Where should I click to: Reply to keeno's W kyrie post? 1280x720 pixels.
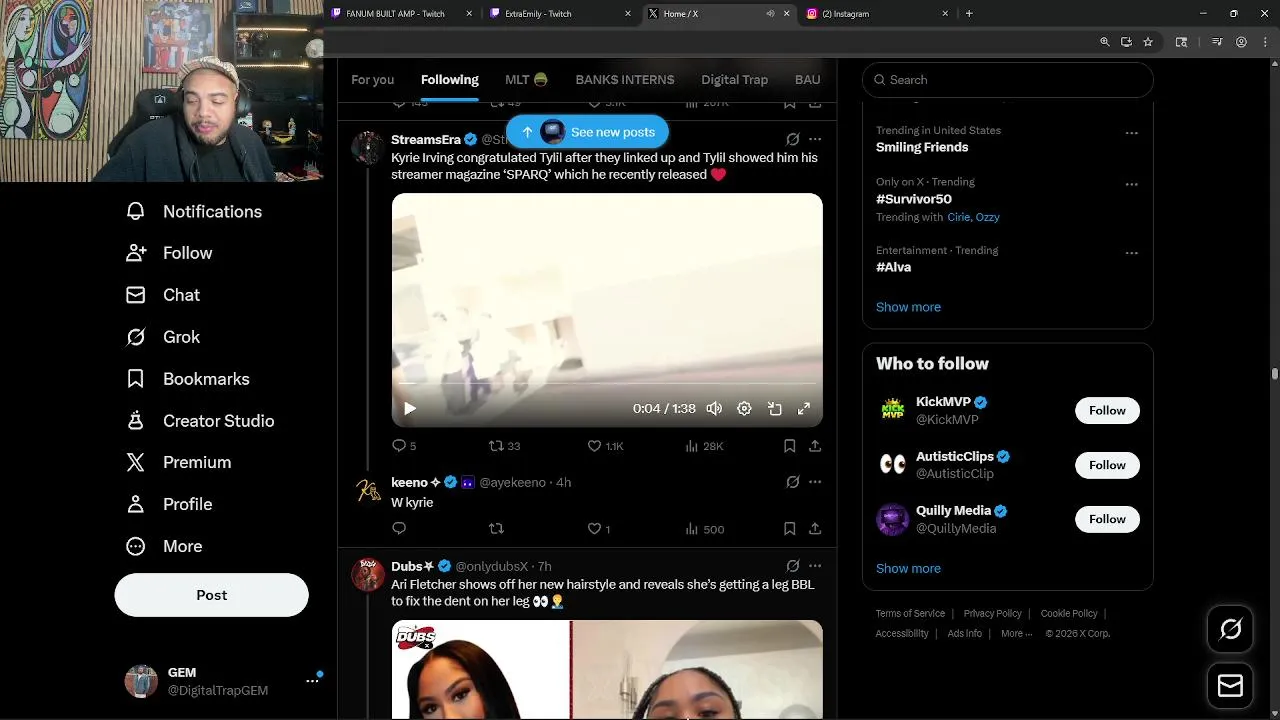click(x=399, y=529)
